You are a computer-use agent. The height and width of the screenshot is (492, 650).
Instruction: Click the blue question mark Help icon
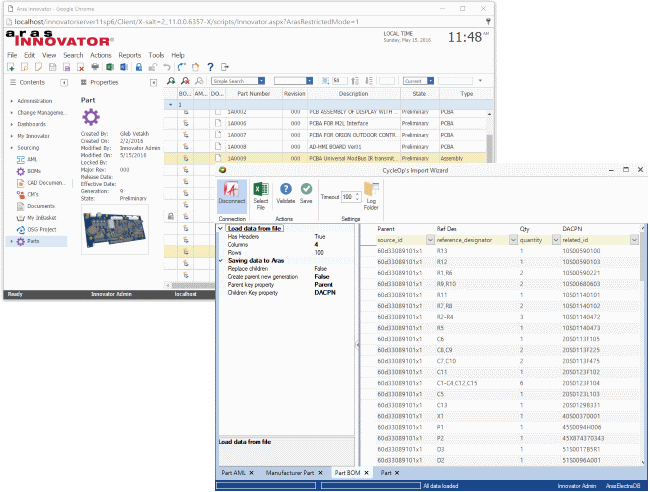(210, 67)
